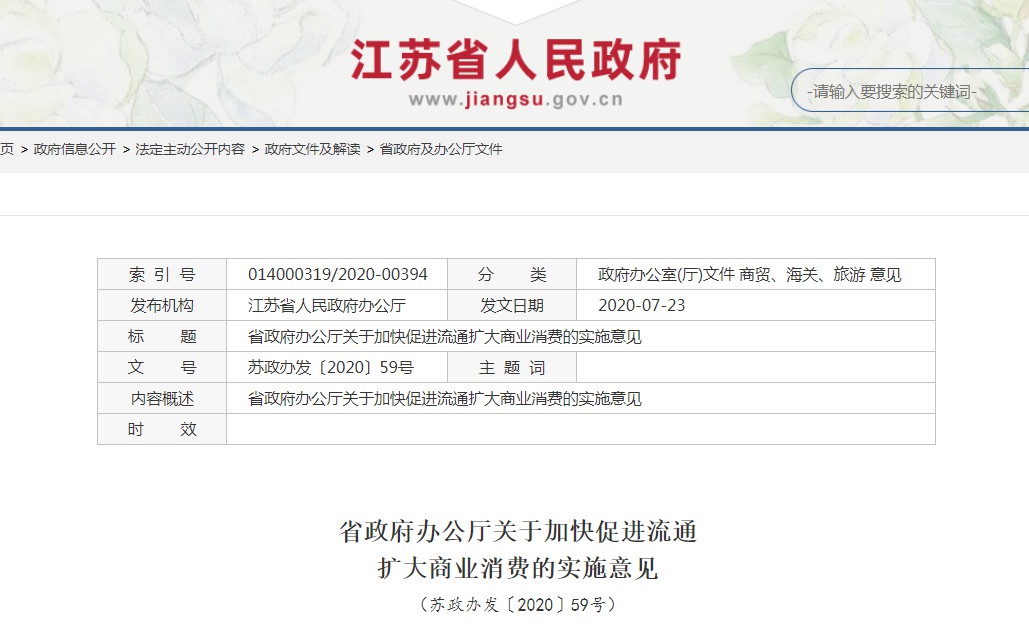
Task: Click the 索引号 label cell
Action: (x=162, y=275)
